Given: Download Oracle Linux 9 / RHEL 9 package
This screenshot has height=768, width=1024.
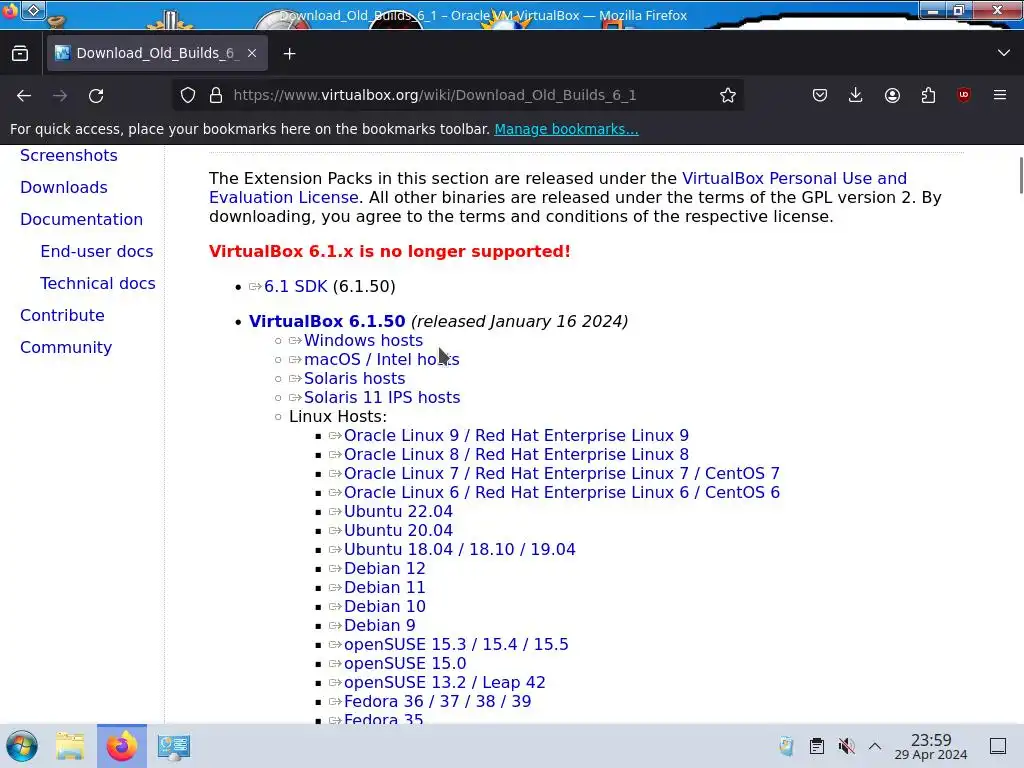Looking at the screenshot, I should (516, 436).
